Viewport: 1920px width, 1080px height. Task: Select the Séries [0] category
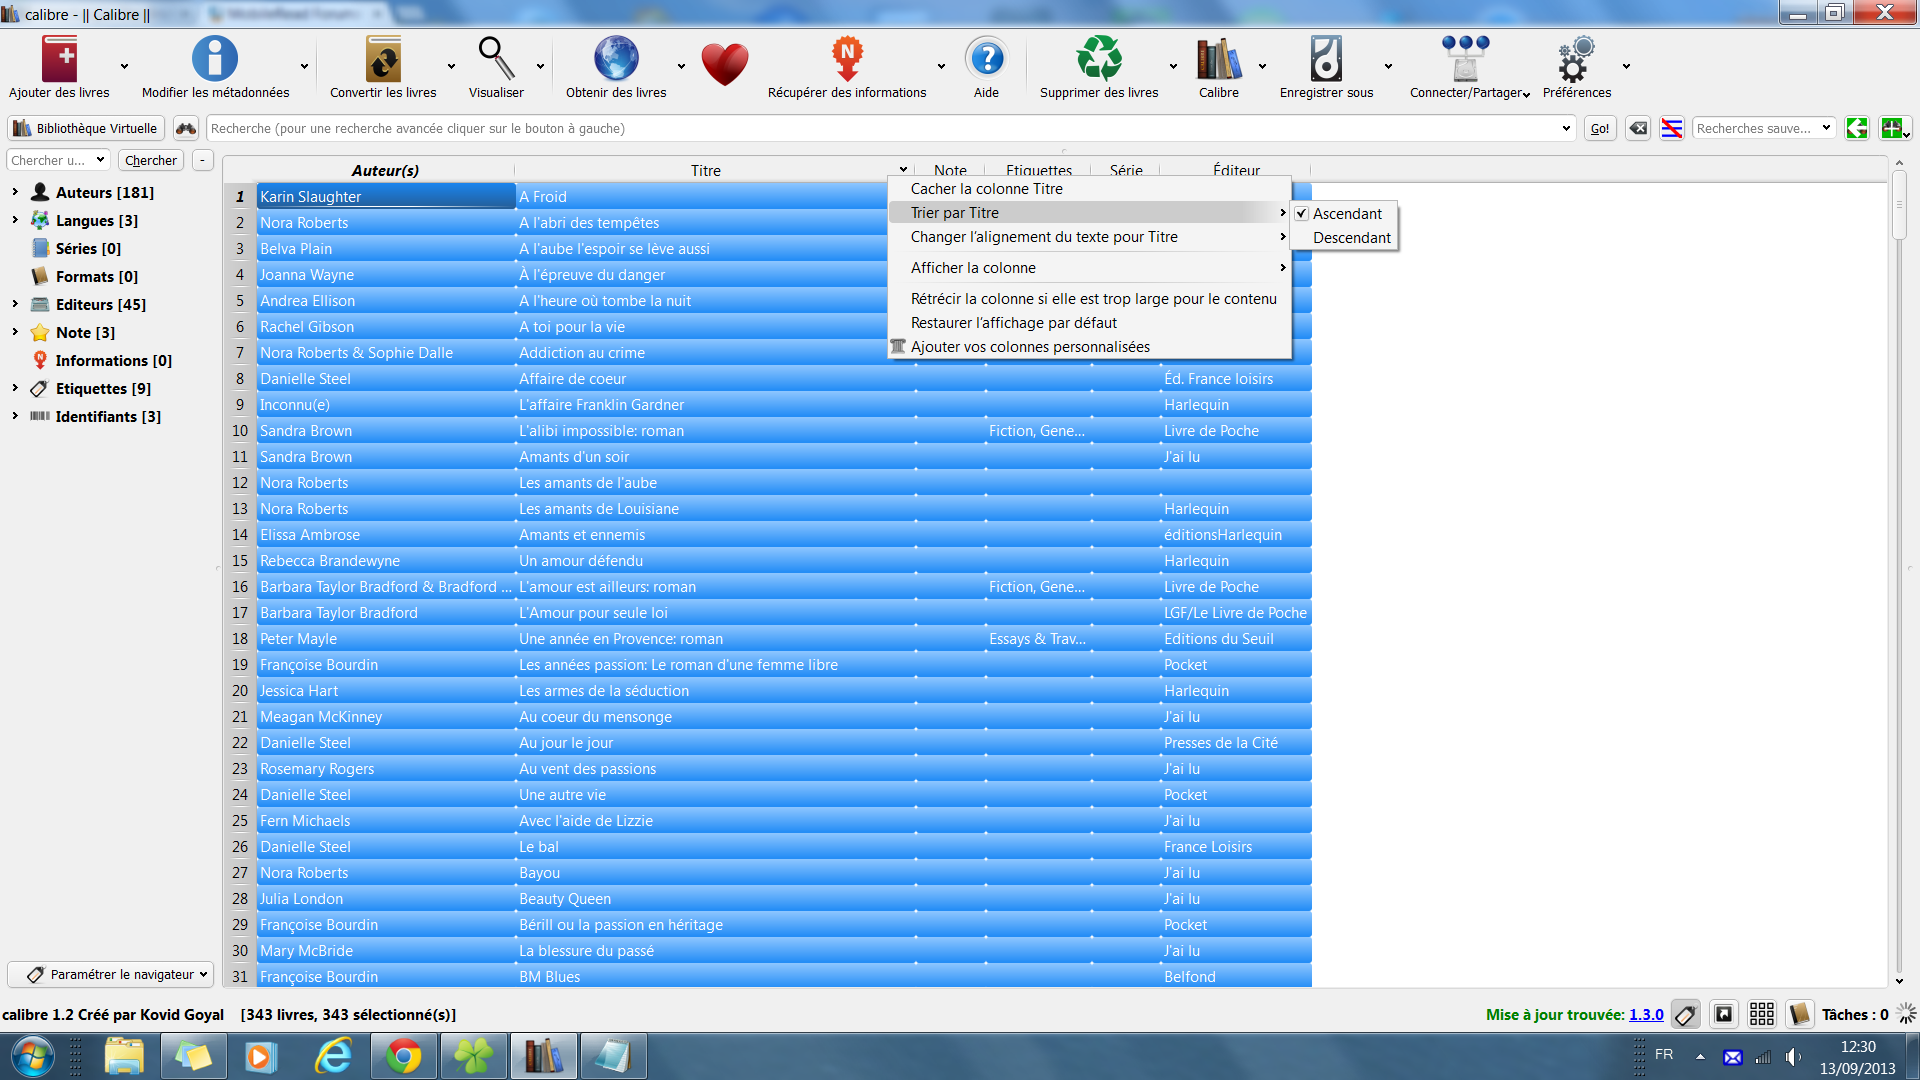tap(88, 248)
